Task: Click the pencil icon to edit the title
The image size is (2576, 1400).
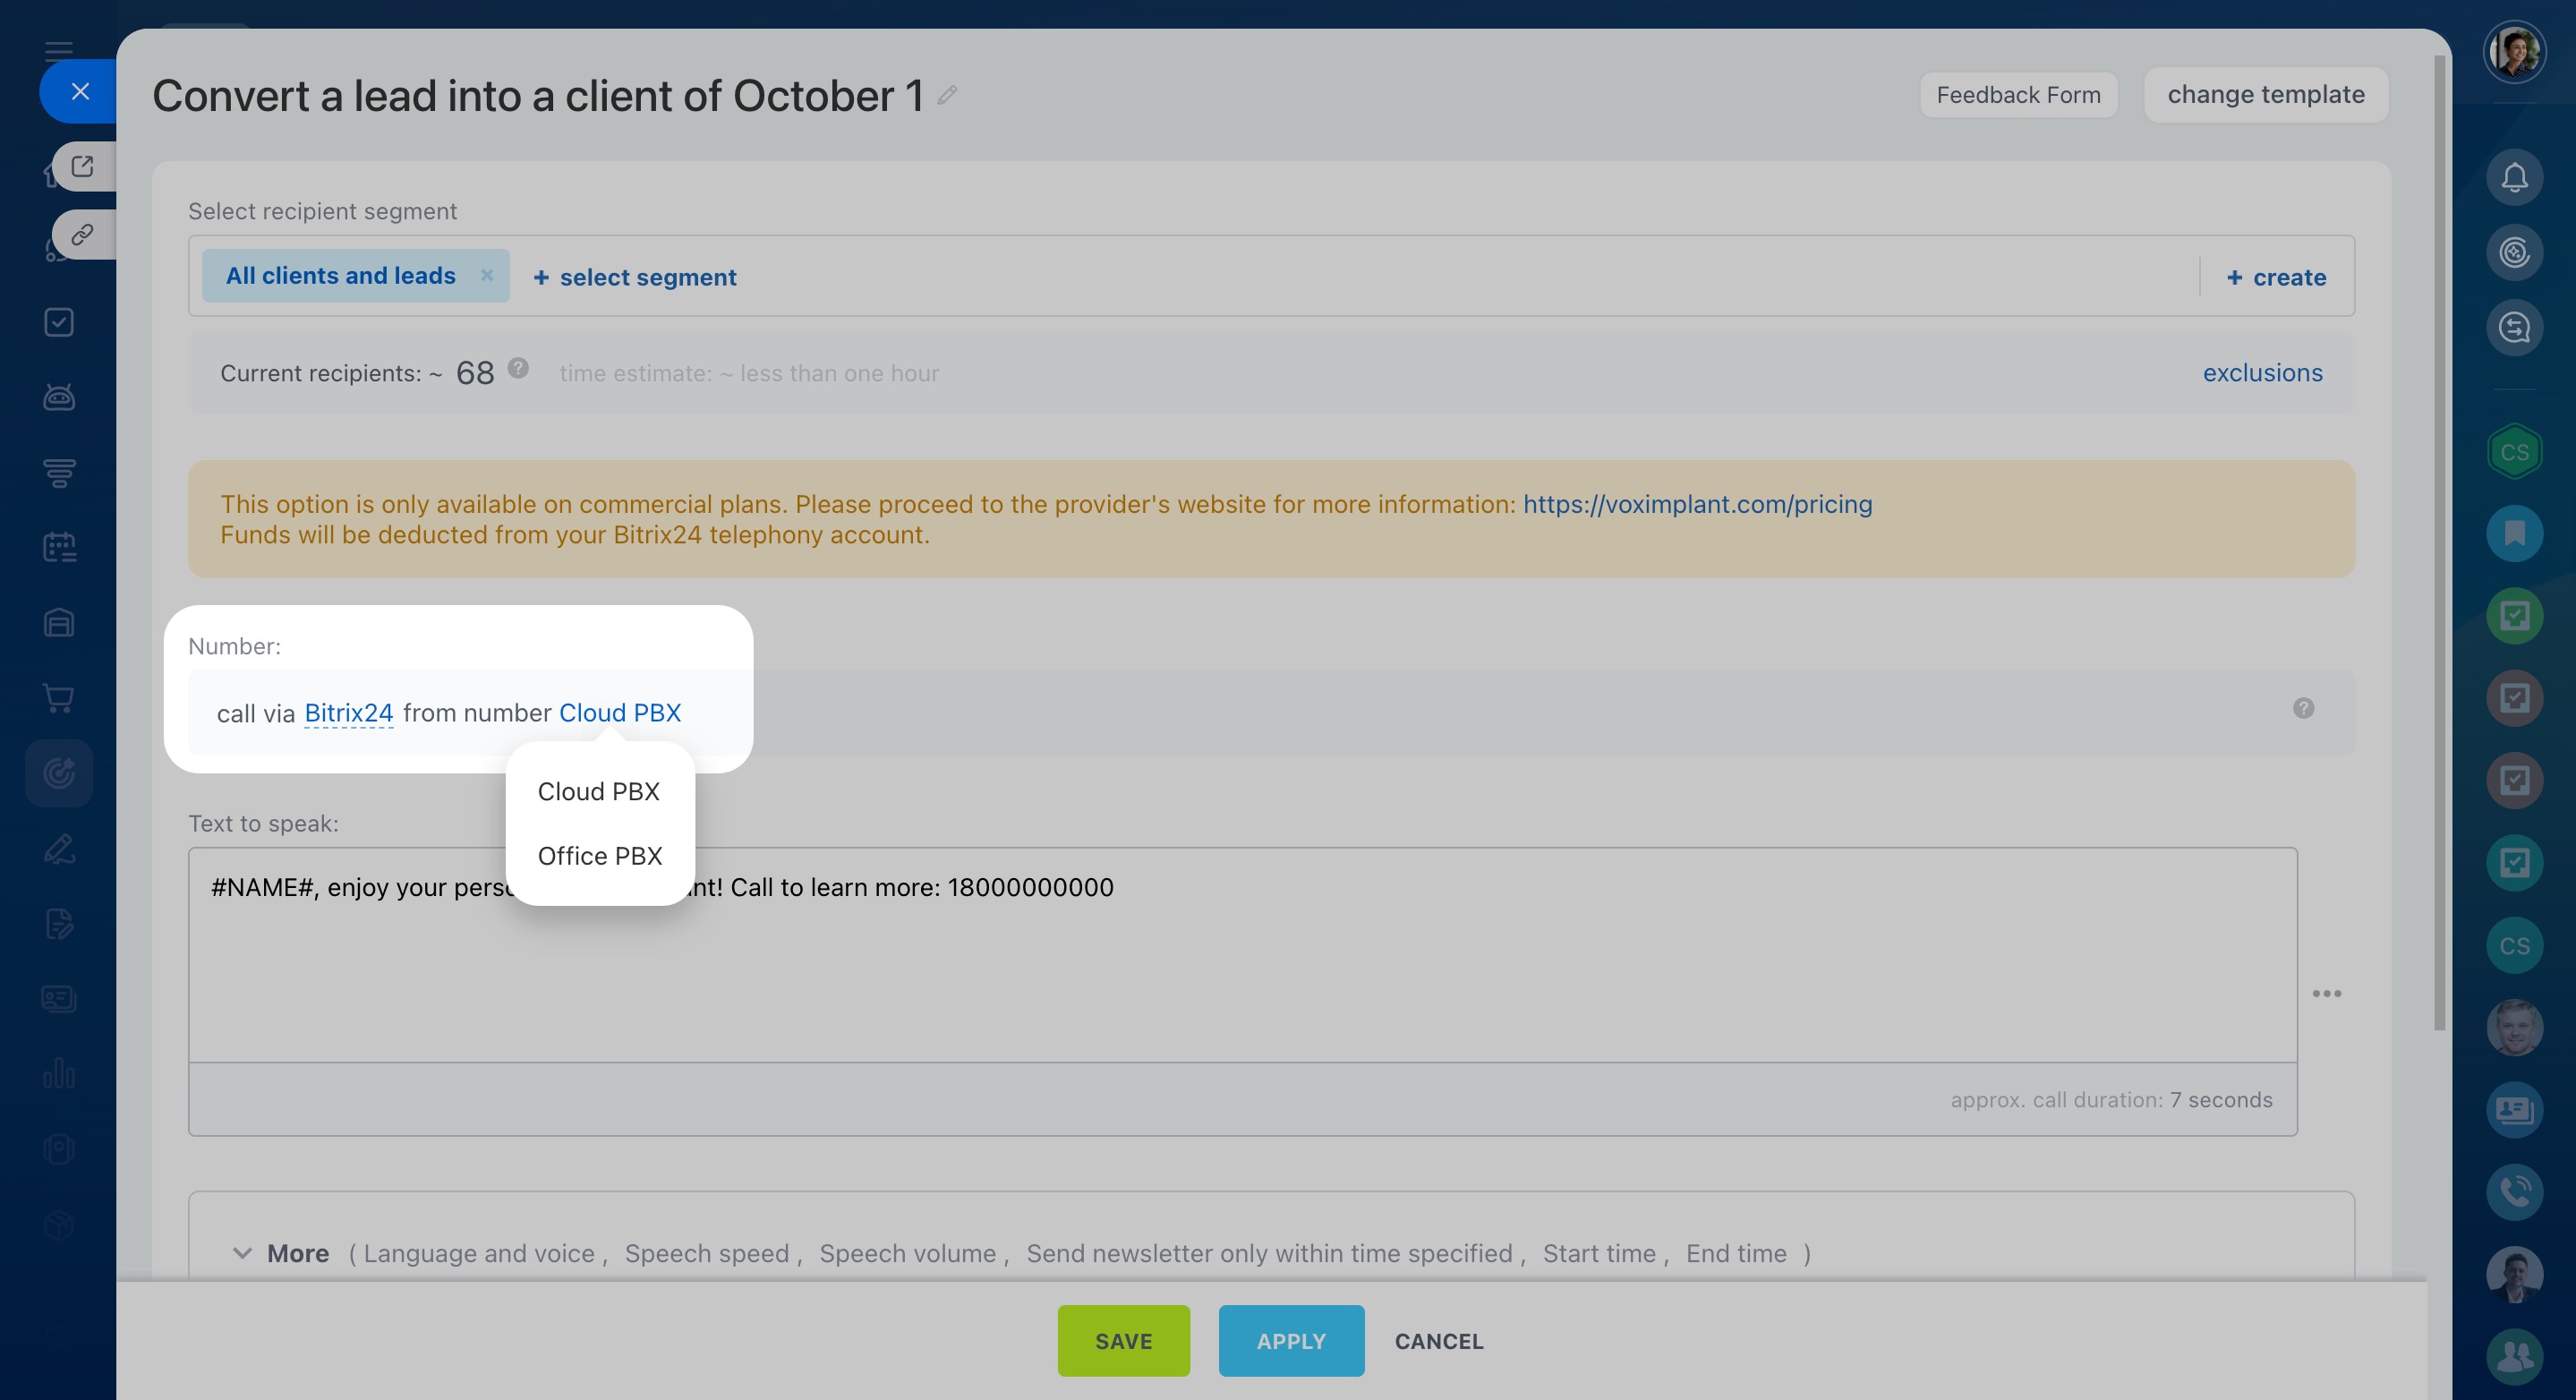Action: pos(947,95)
